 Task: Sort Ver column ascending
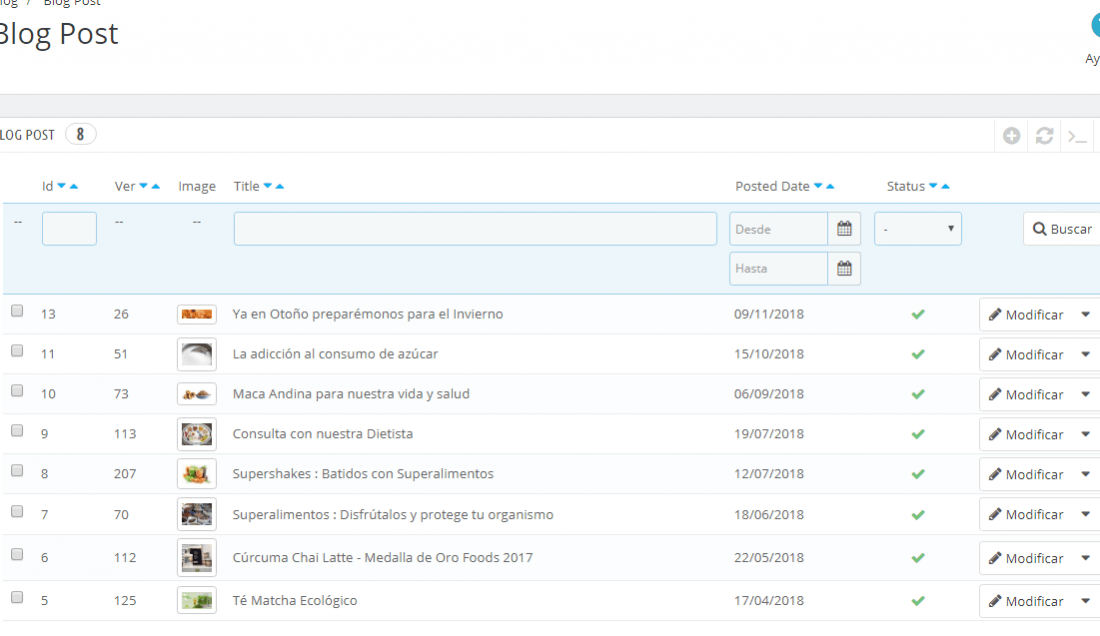pos(156,186)
